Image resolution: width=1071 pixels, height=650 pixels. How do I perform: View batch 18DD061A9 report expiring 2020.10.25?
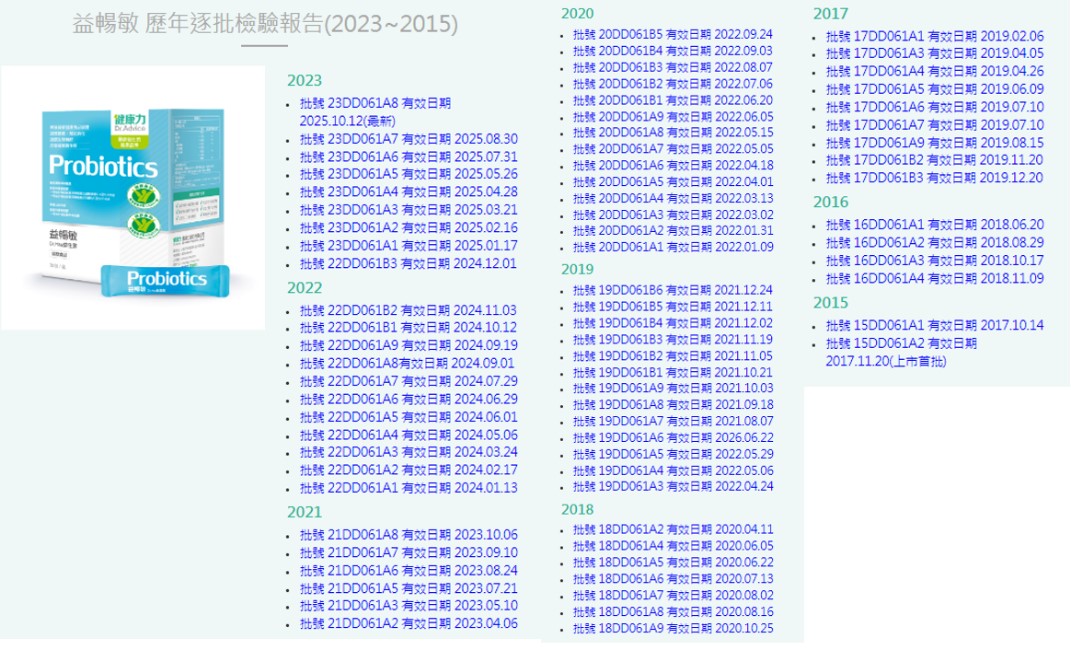tap(672, 628)
